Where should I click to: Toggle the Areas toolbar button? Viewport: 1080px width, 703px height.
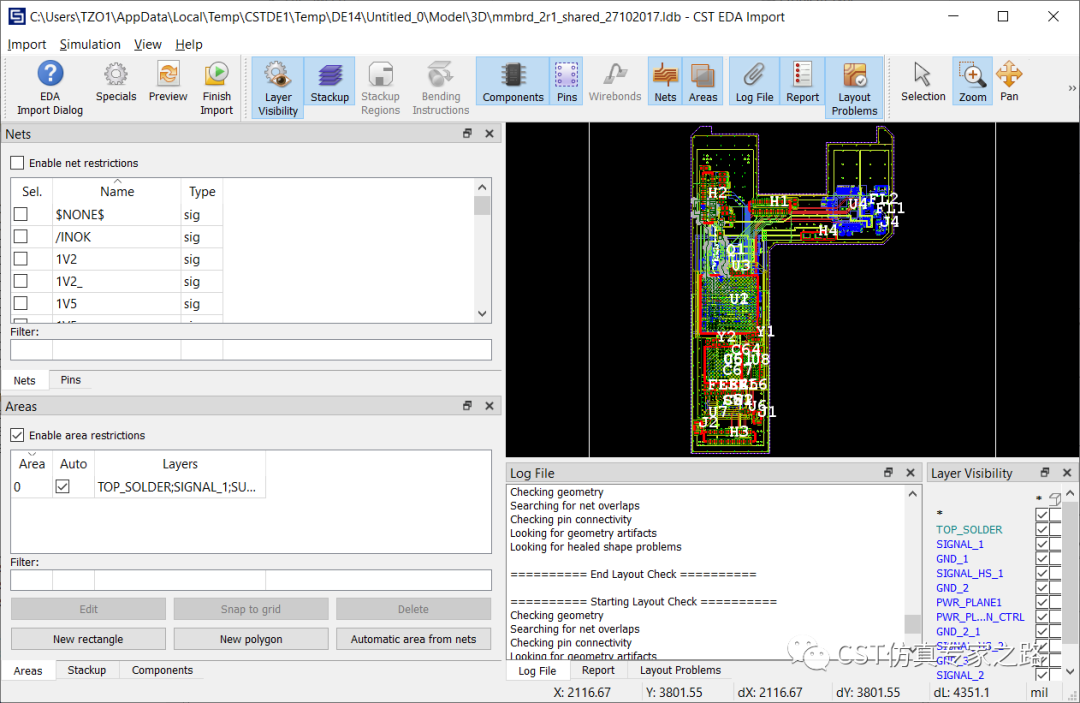tap(703, 83)
